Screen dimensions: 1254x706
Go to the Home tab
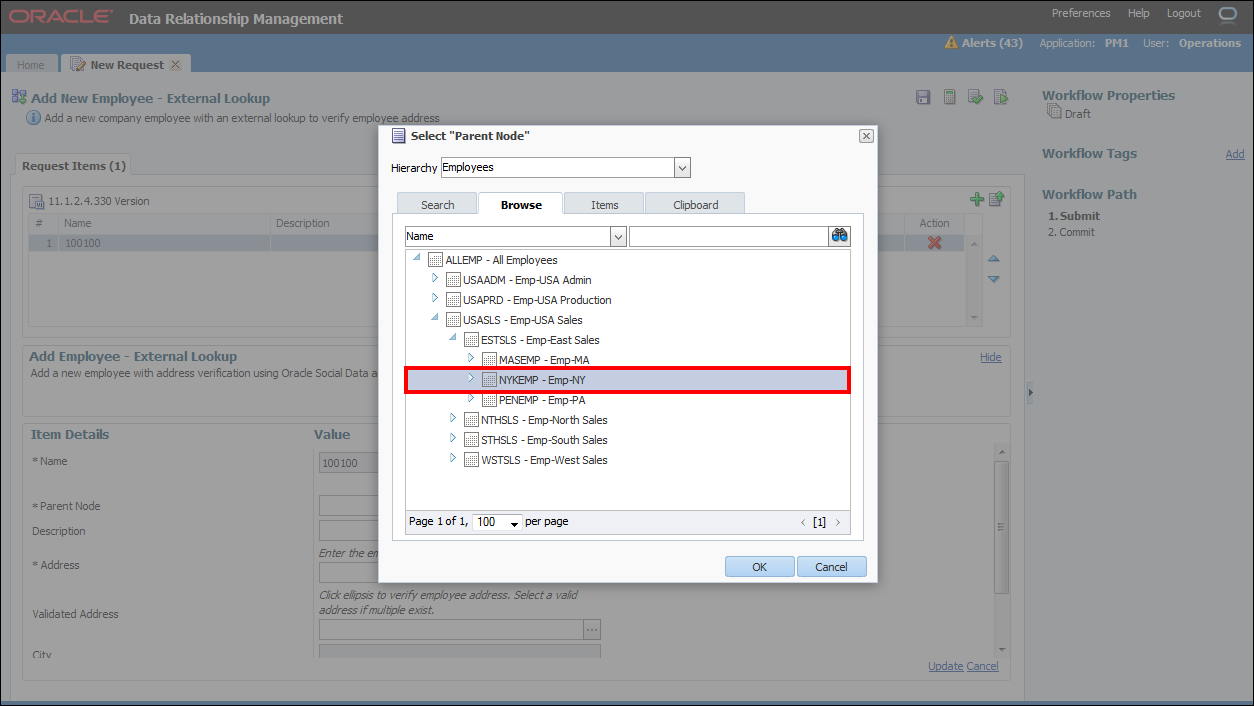coord(31,65)
